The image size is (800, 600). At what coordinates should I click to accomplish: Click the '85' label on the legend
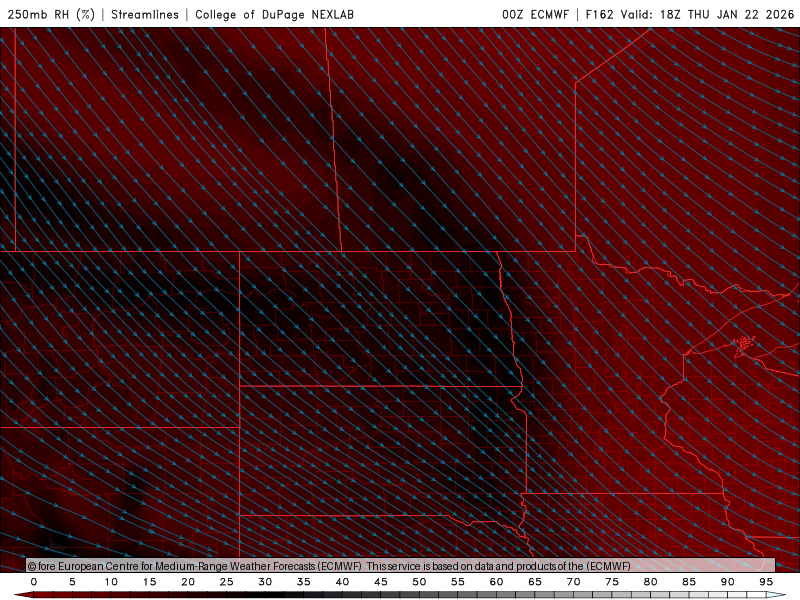pyautogui.click(x=689, y=582)
